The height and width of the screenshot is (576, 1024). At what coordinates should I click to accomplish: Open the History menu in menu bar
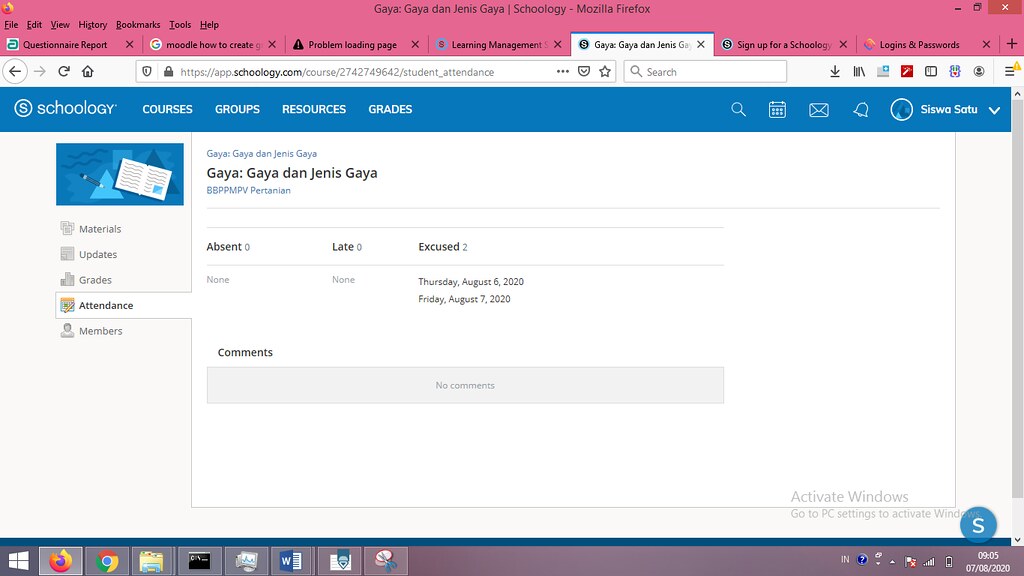[x=93, y=25]
